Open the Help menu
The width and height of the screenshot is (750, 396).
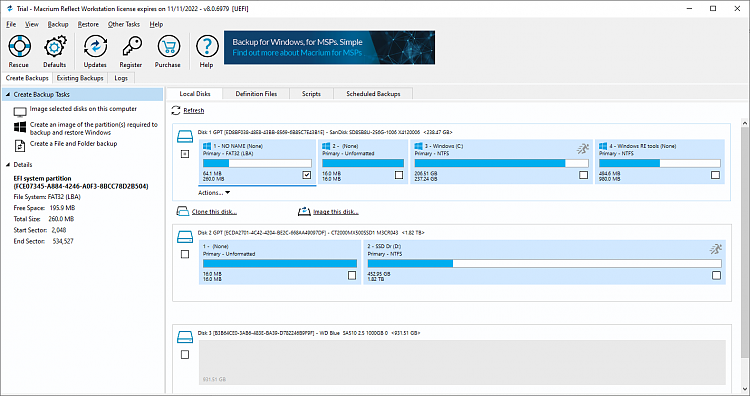point(156,24)
